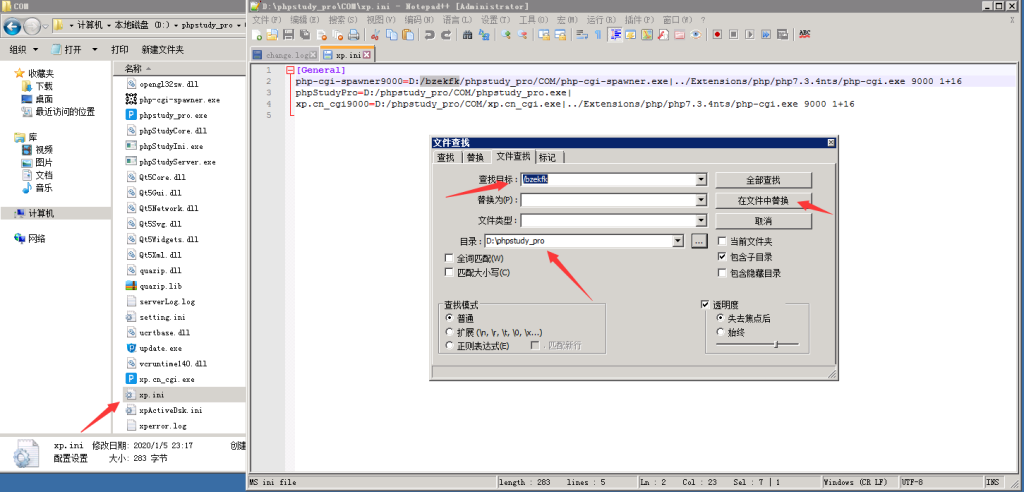This screenshot has height=492, width=1024.
Task: Toggle the show all characters pilcrow icon
Action: [x=598, y=35]
